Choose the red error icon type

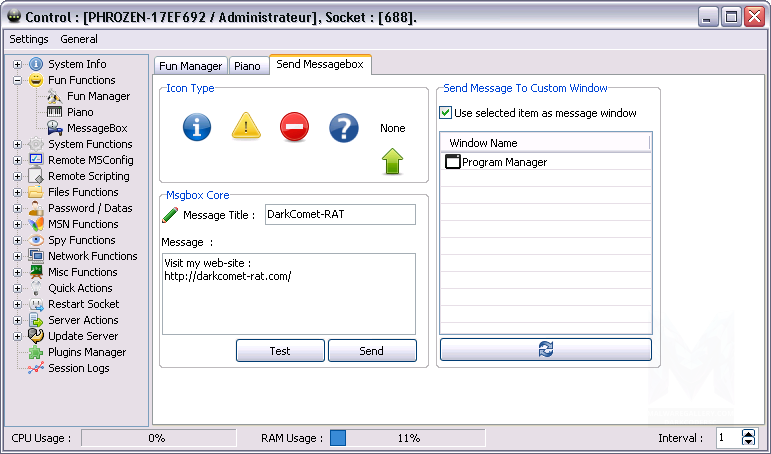point(294,127)
